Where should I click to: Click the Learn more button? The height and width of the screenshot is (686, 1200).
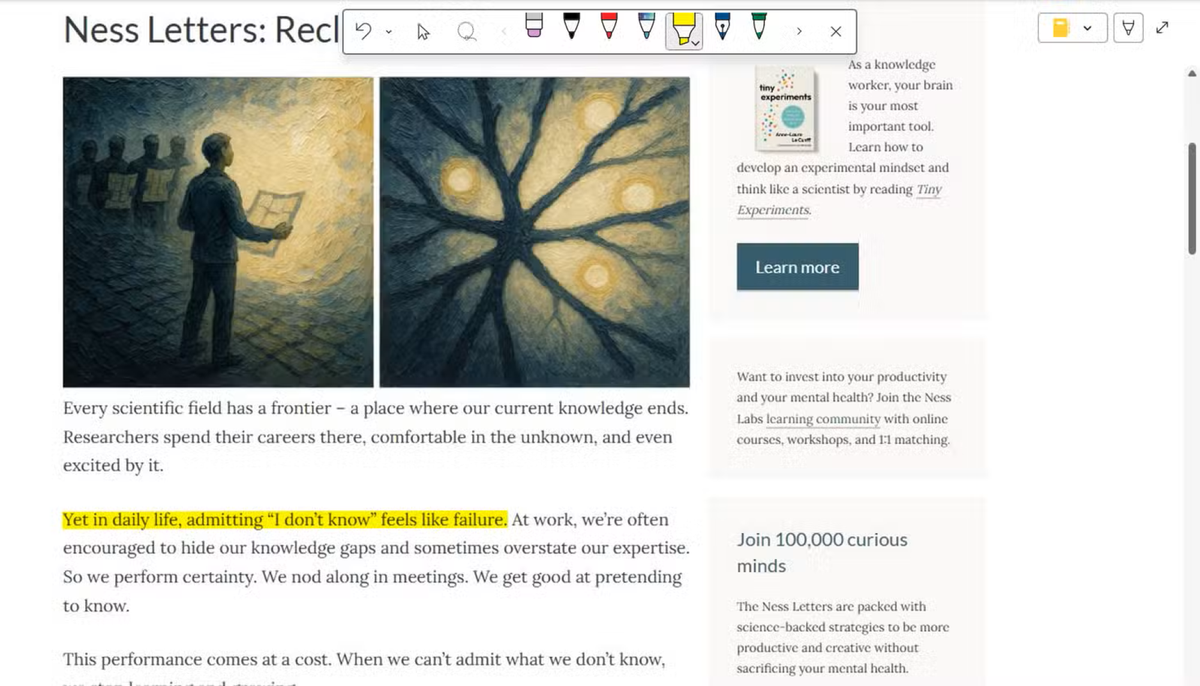pyautogui.click(x=797, y=267)
